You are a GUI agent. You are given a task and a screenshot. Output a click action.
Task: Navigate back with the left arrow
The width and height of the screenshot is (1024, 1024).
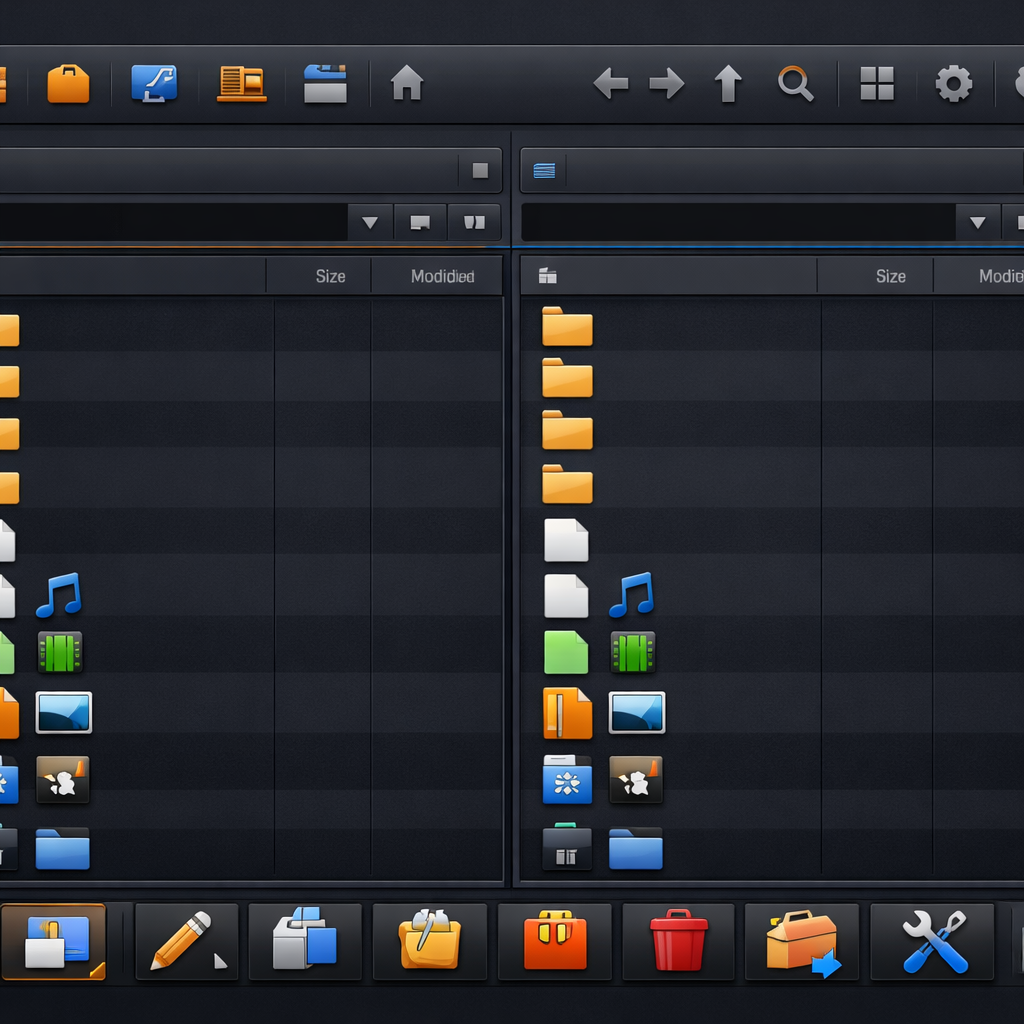pyautogui.click(x=610, y=84)
